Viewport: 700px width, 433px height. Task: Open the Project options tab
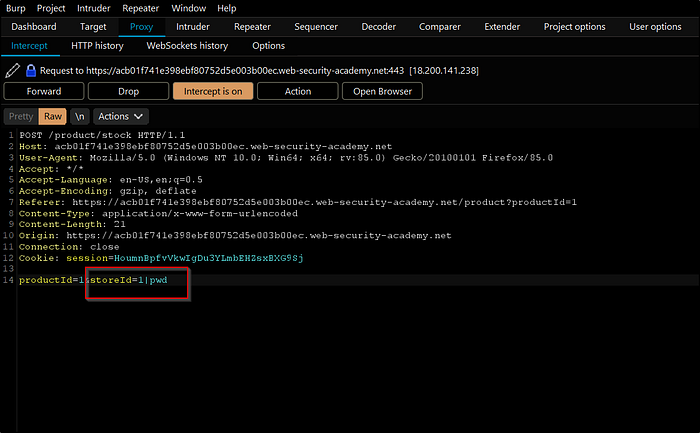coord(575,27)
